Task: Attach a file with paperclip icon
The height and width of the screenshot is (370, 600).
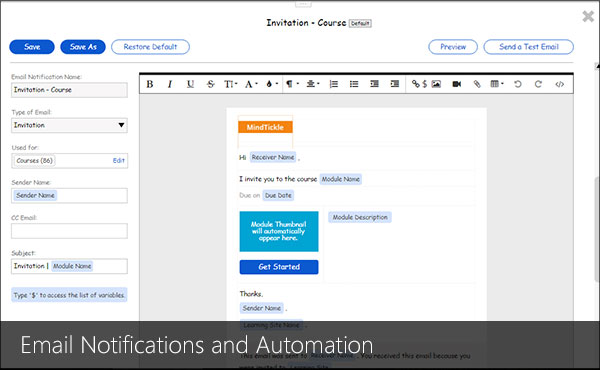Action: pyautogui.click(x=477, y=84)
